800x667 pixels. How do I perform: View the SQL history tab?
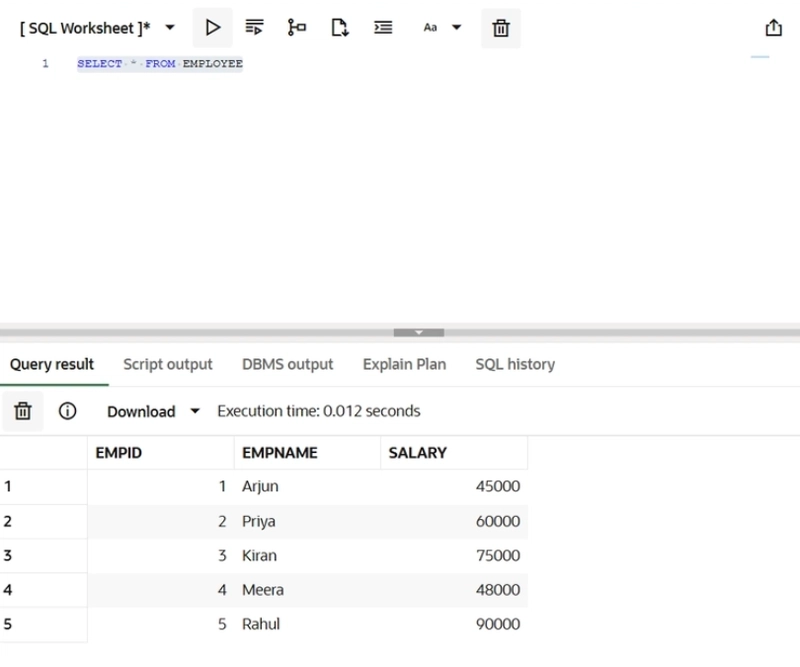(x=515, y=364)
